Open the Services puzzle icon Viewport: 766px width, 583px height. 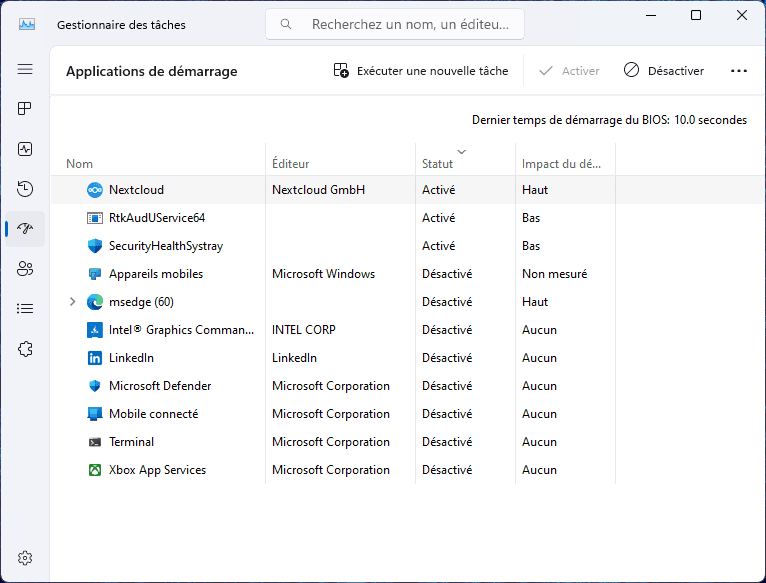coord(25,349)
